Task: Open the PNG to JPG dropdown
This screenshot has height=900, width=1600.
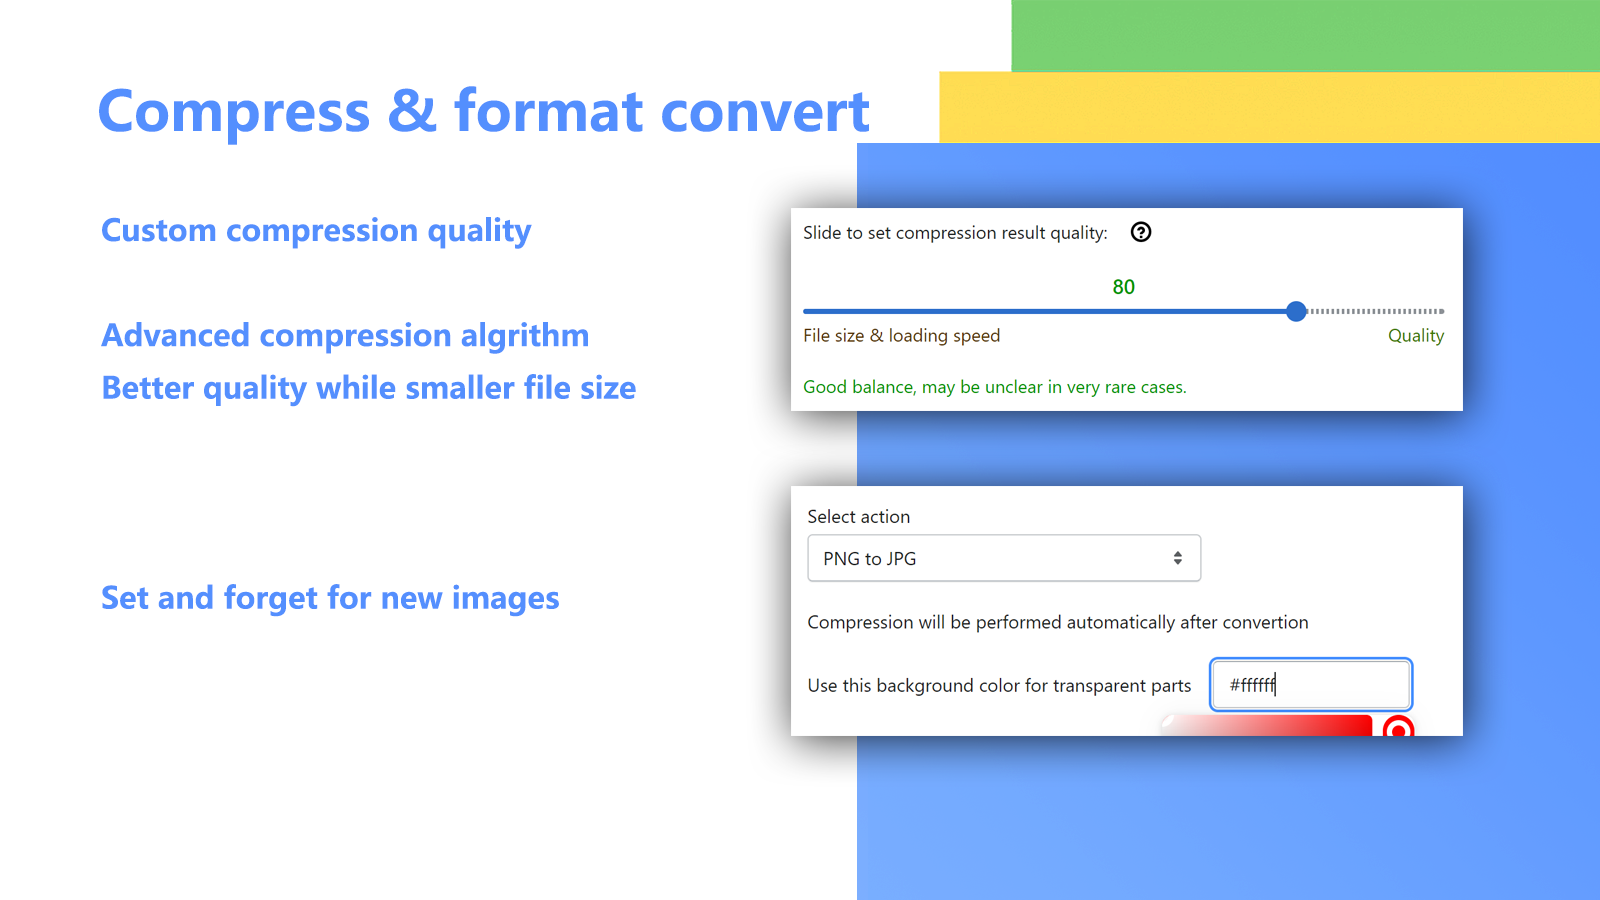Action: tap(1003, 558)
